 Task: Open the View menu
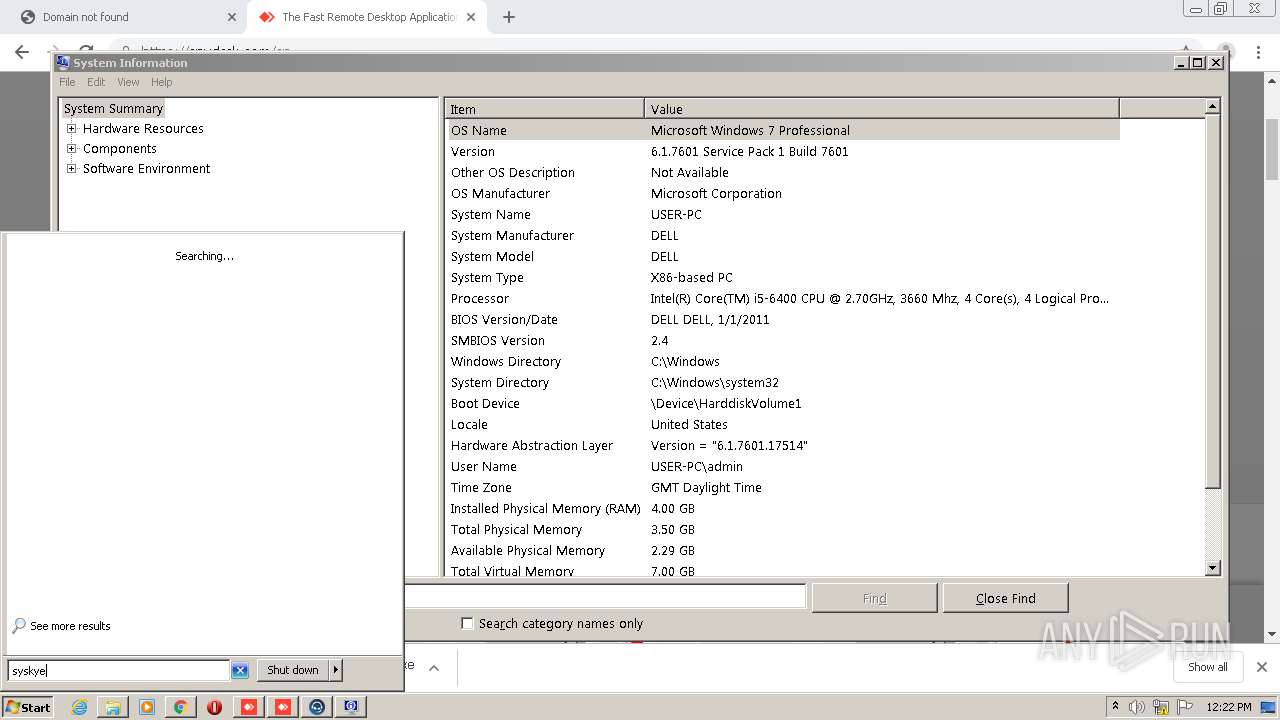click(x=128, y=82)
